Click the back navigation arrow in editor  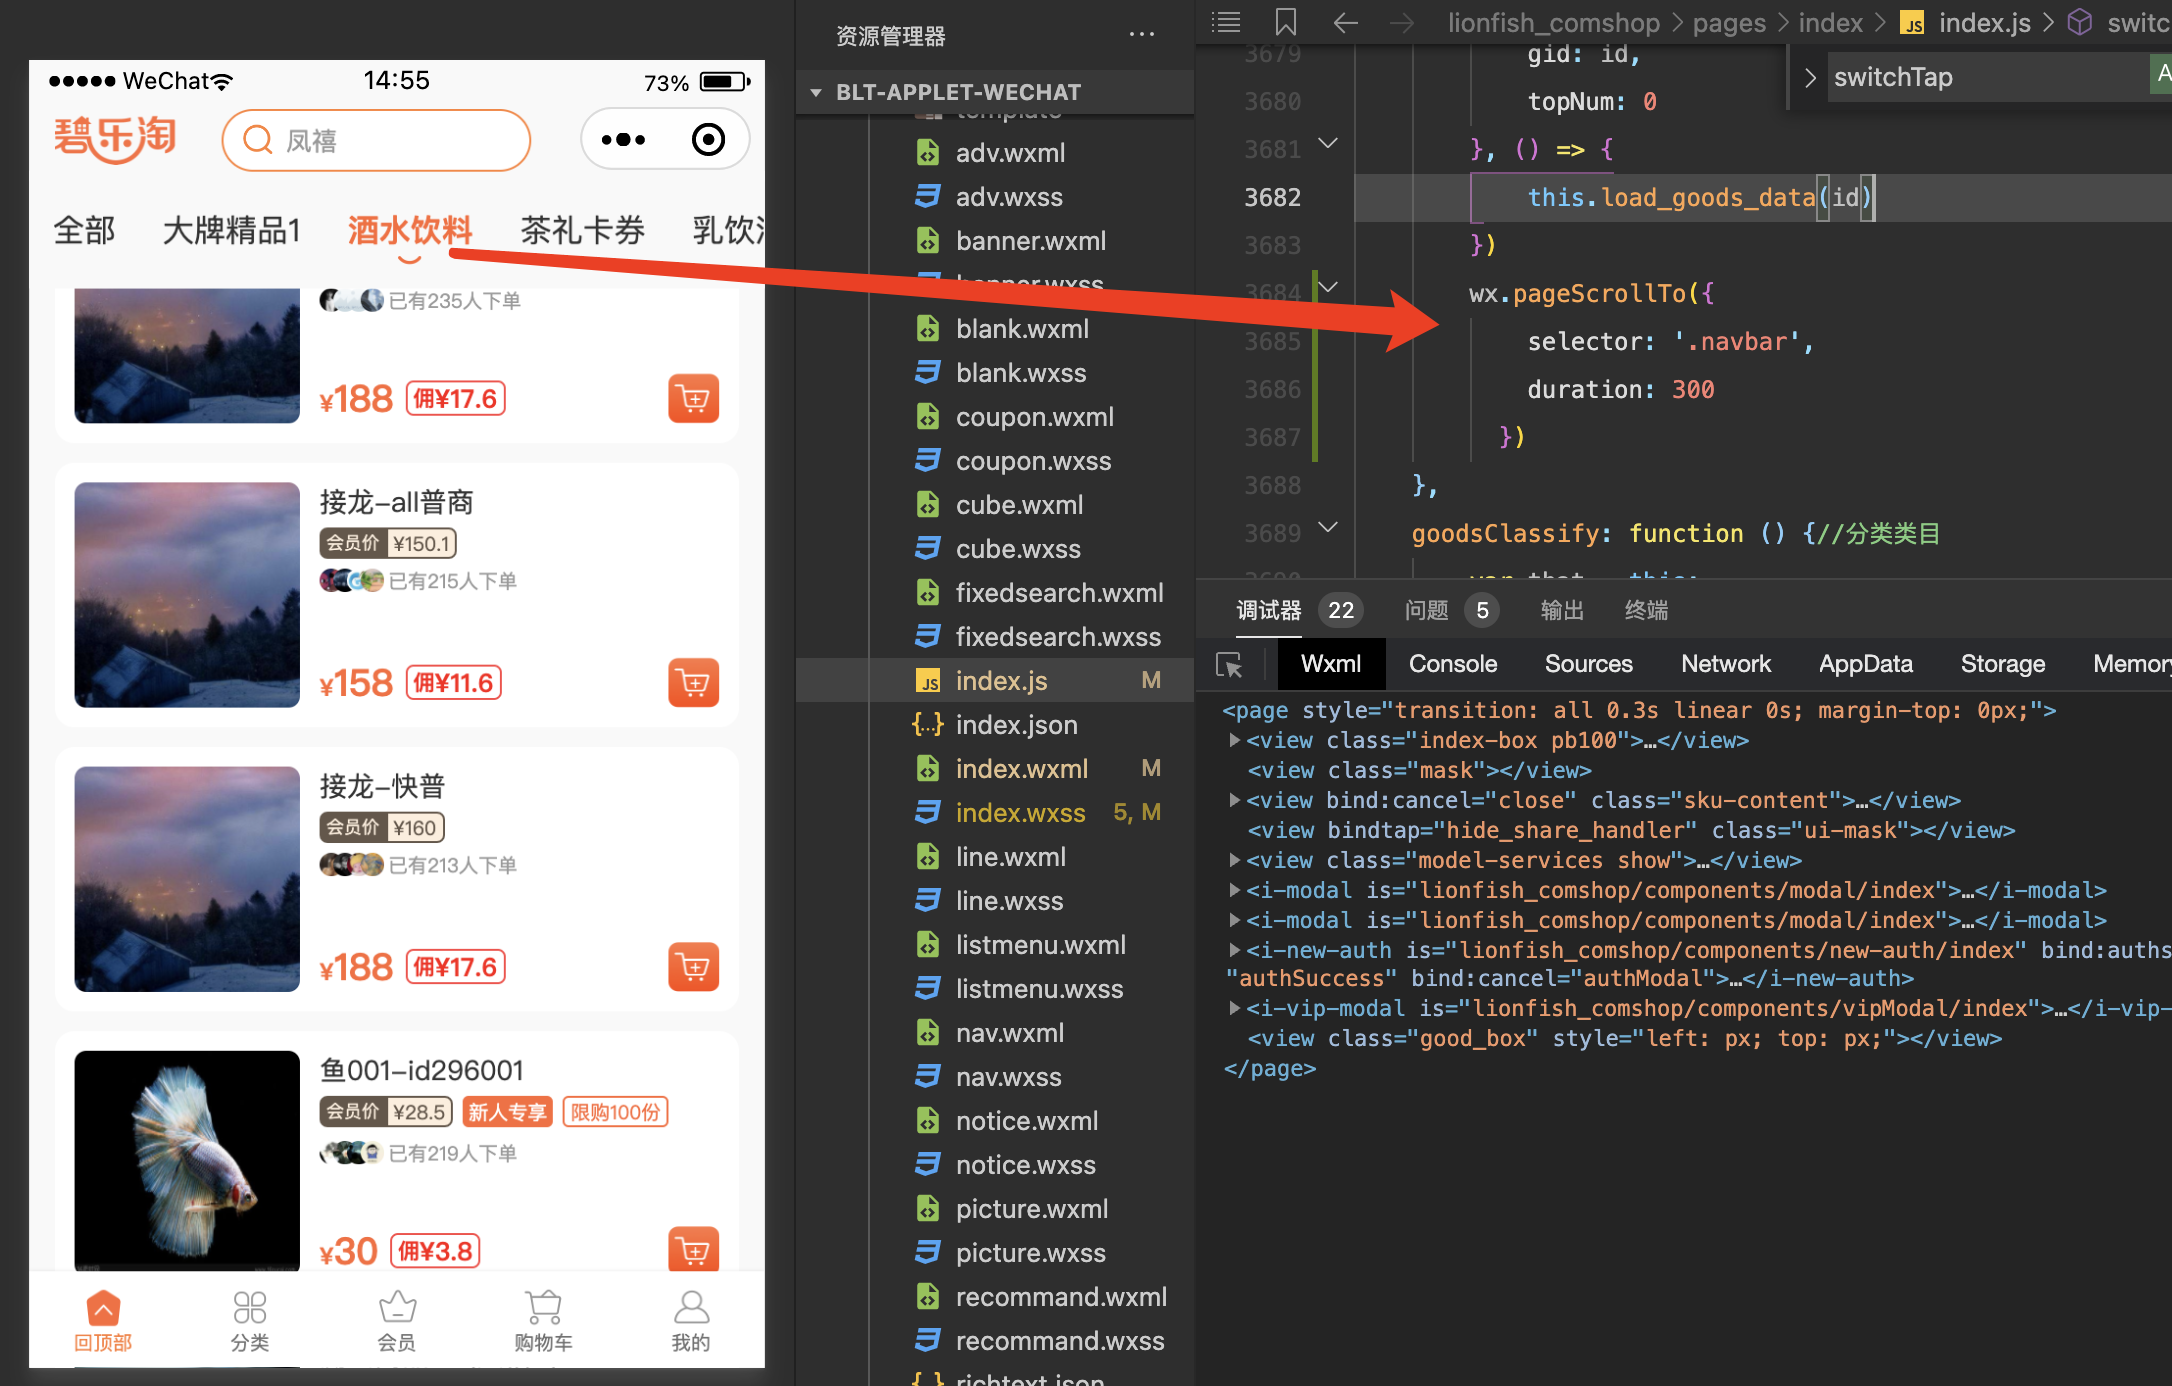click(x=1346, y=22)
